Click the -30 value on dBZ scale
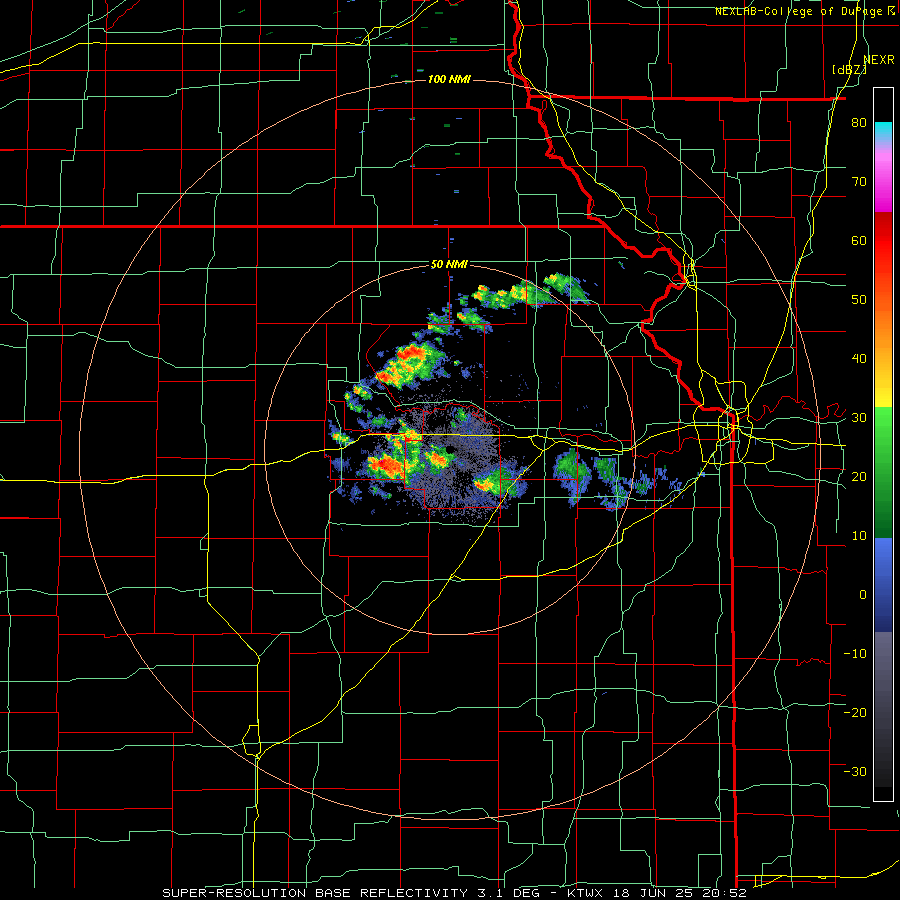This screenshot has width=900, height=900. tap(855, 771)
